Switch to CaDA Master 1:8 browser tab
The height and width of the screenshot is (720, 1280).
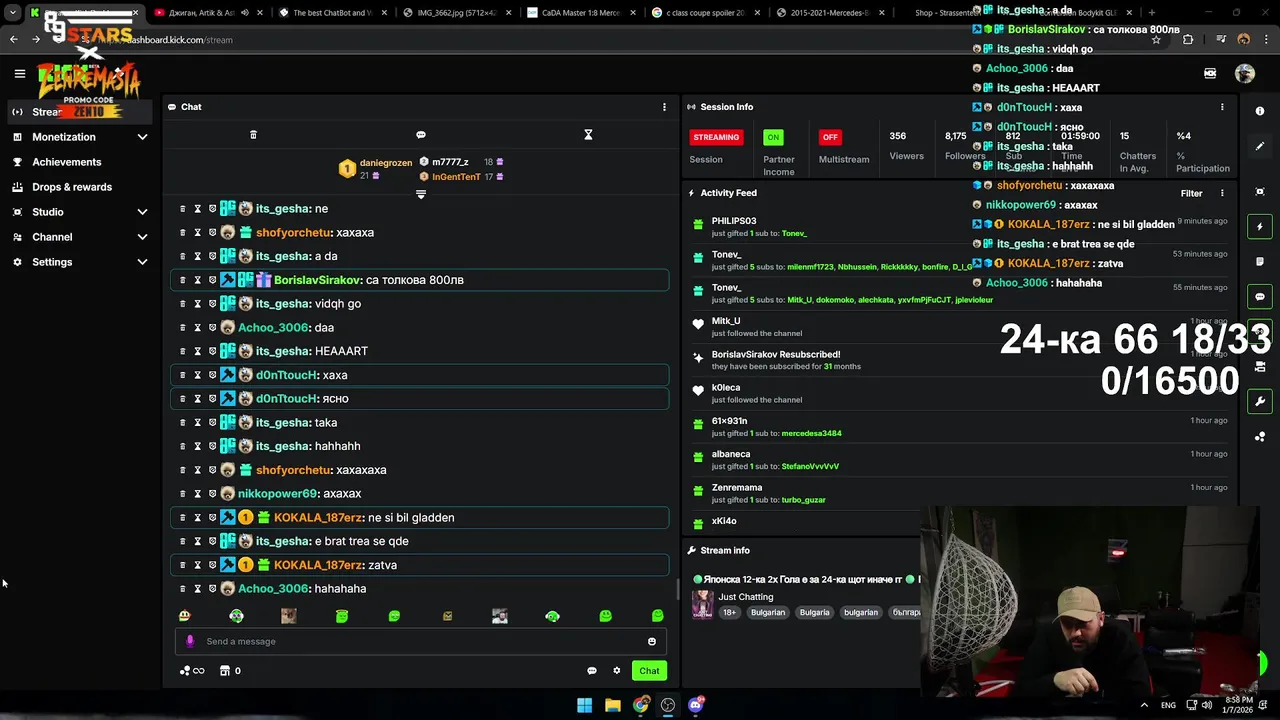point(582,13)
